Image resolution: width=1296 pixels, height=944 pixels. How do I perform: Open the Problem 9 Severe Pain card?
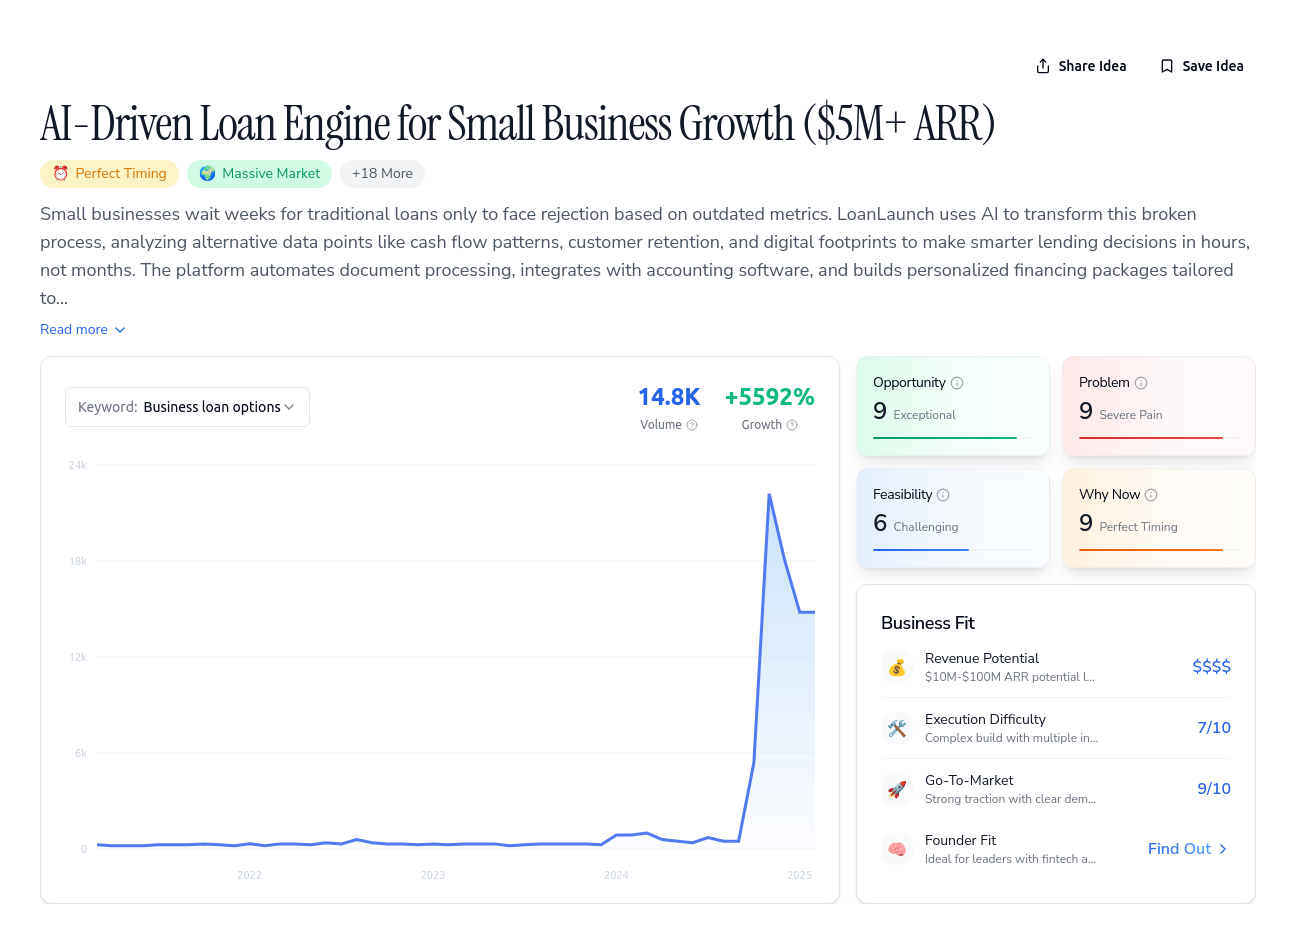(1159, 406)
